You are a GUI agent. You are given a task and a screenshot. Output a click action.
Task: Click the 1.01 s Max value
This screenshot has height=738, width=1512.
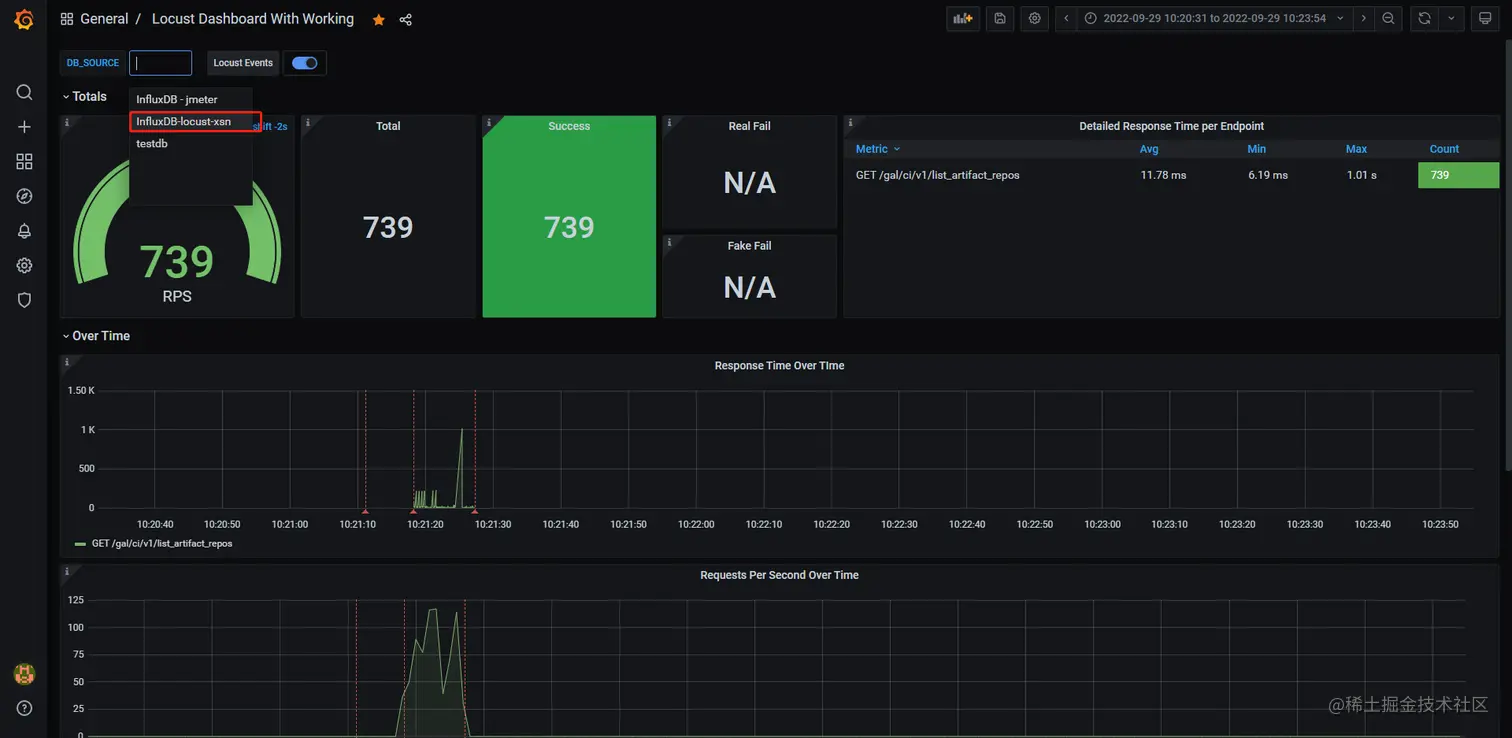click(x=1361, y=175)
